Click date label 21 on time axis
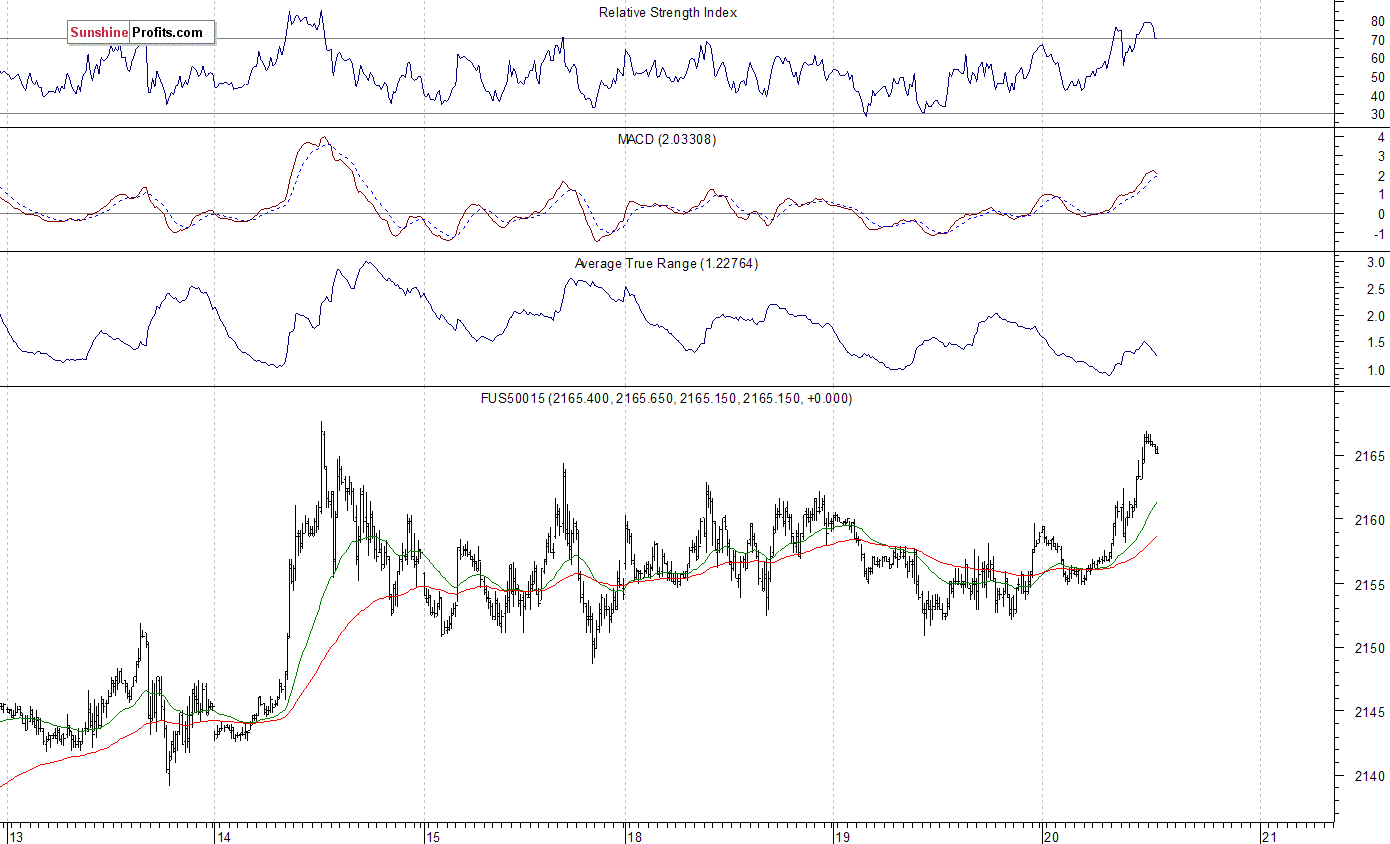The width and height of the screenshot is (1390, 844). tap(1269, 836)
